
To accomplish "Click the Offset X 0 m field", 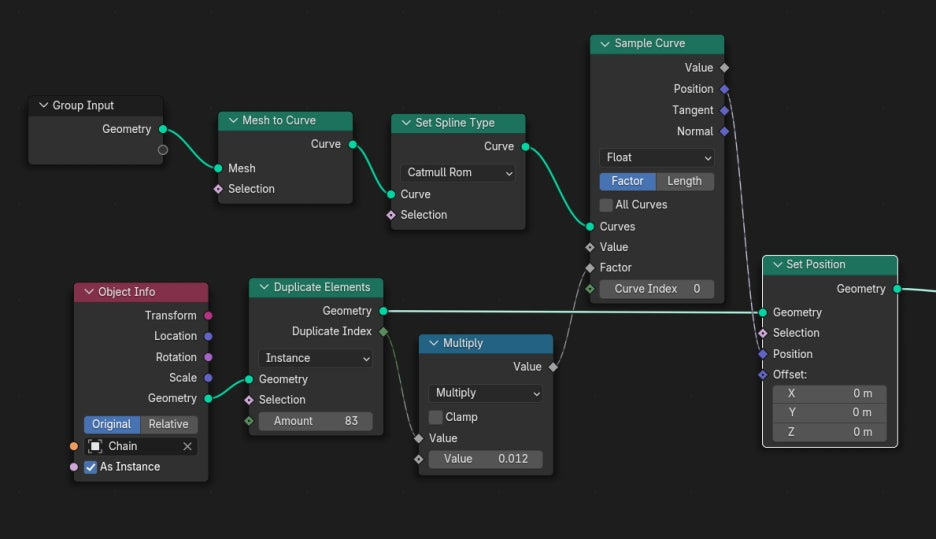I will [x=830, y=393].
